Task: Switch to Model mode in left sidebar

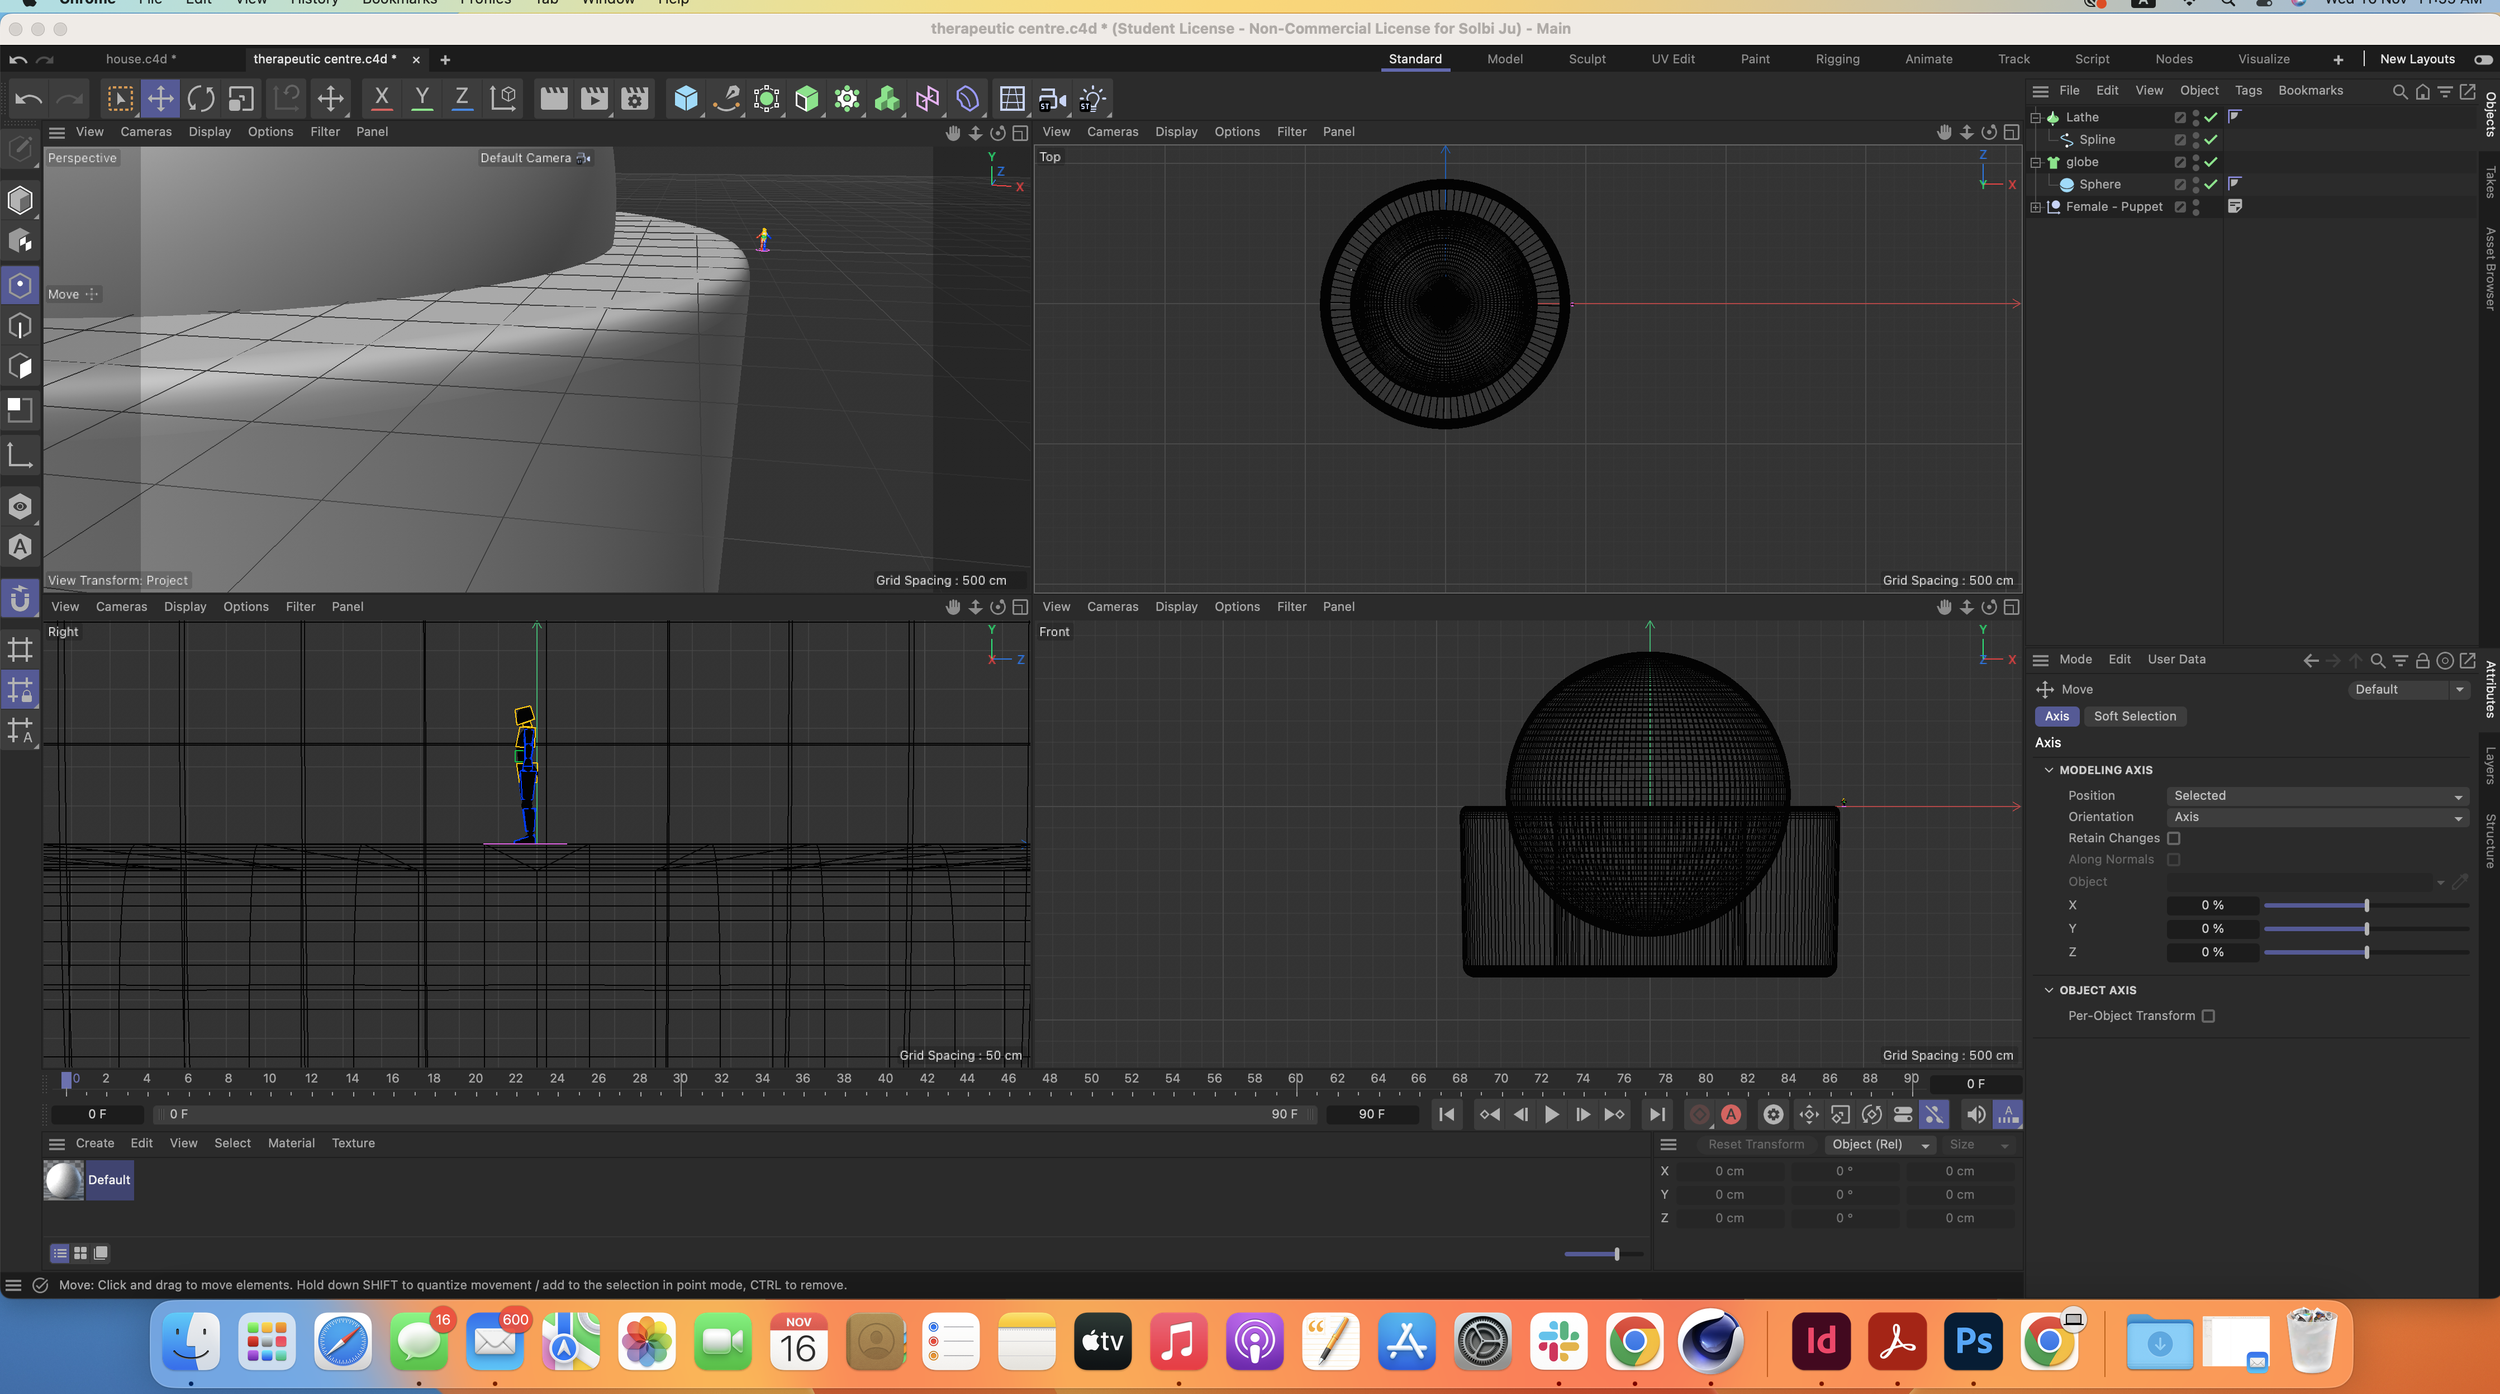Action: click(x=20, y=200)
